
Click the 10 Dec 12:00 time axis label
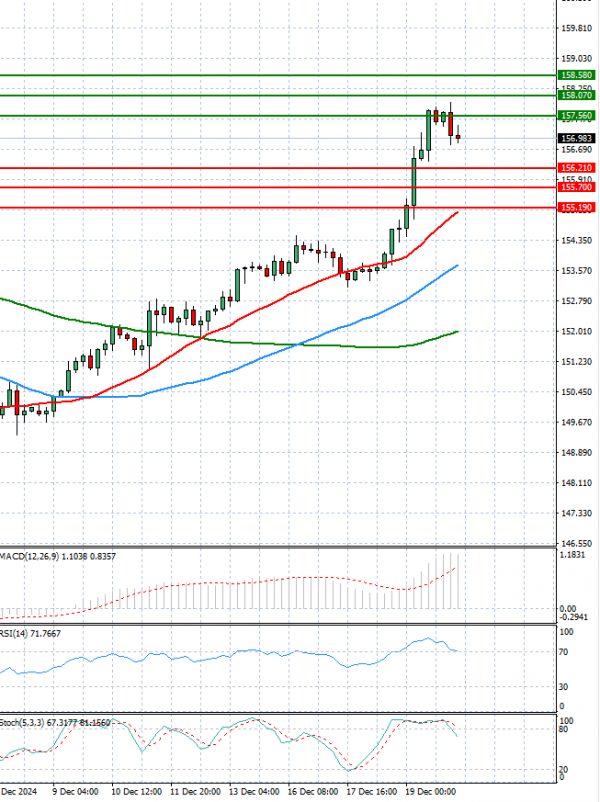pos(137,792)
